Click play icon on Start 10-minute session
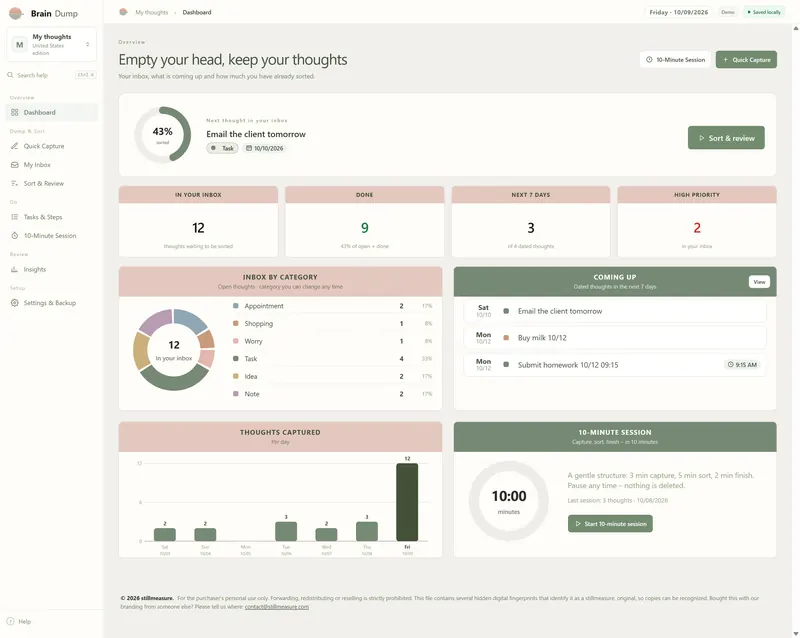The image size is (800, 638). click(x=578, y=524)
